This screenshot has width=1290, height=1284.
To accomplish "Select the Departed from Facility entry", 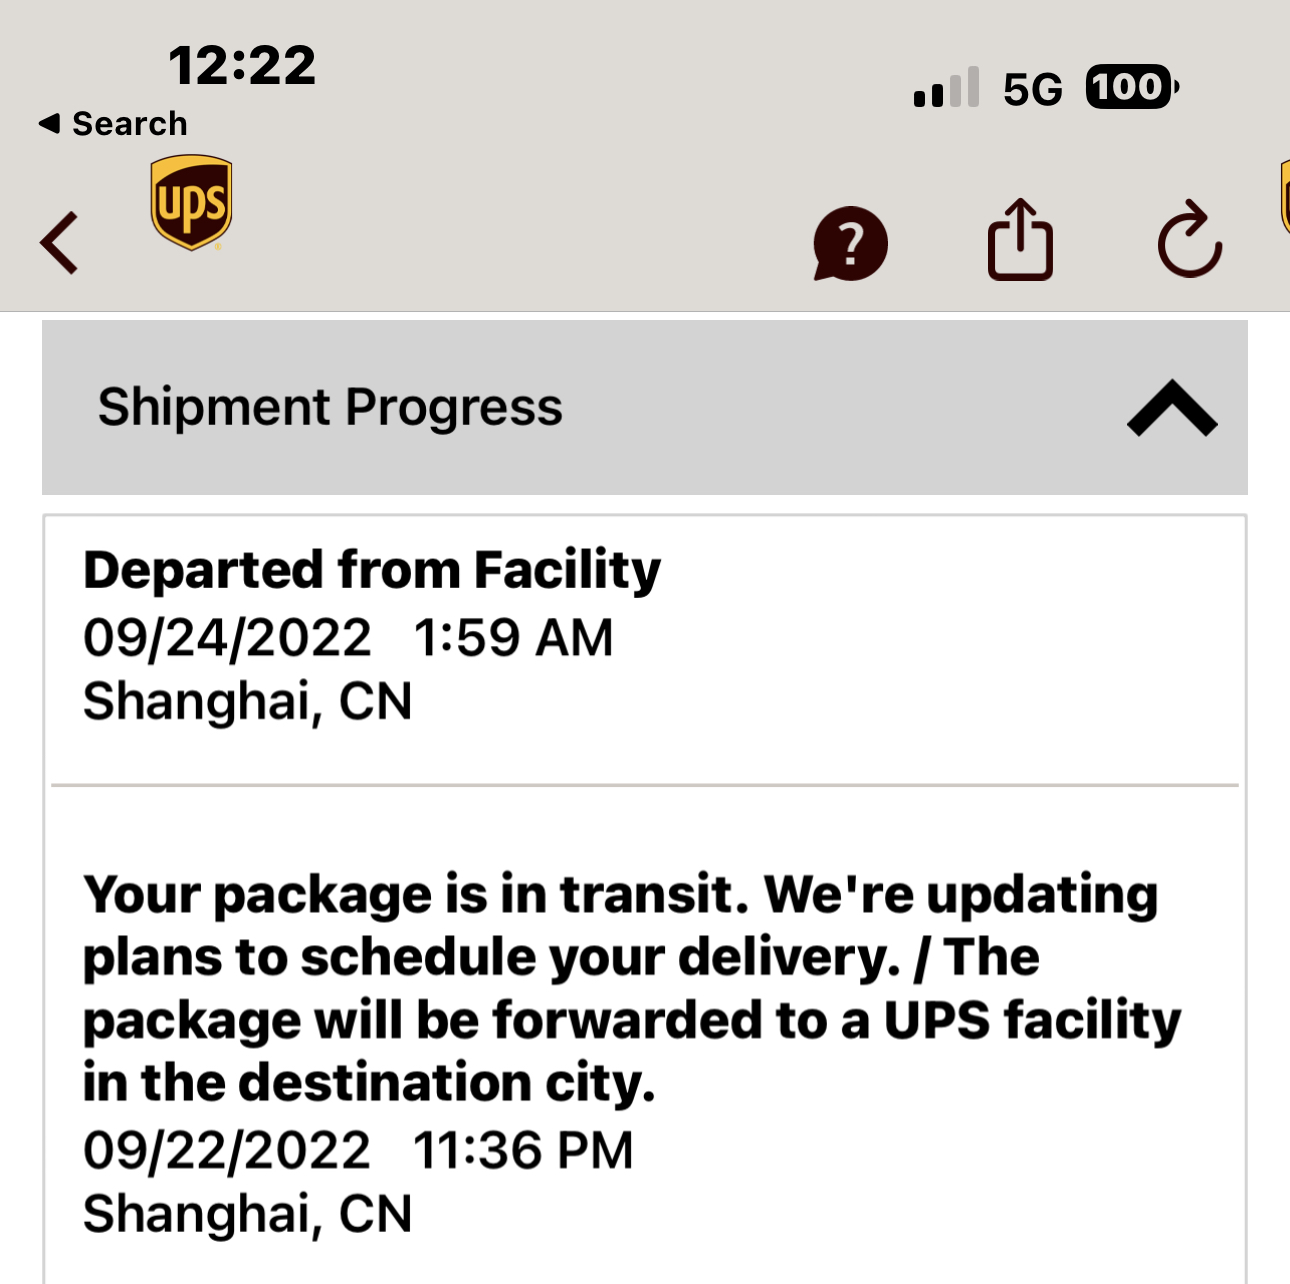I will pos(371,570).
